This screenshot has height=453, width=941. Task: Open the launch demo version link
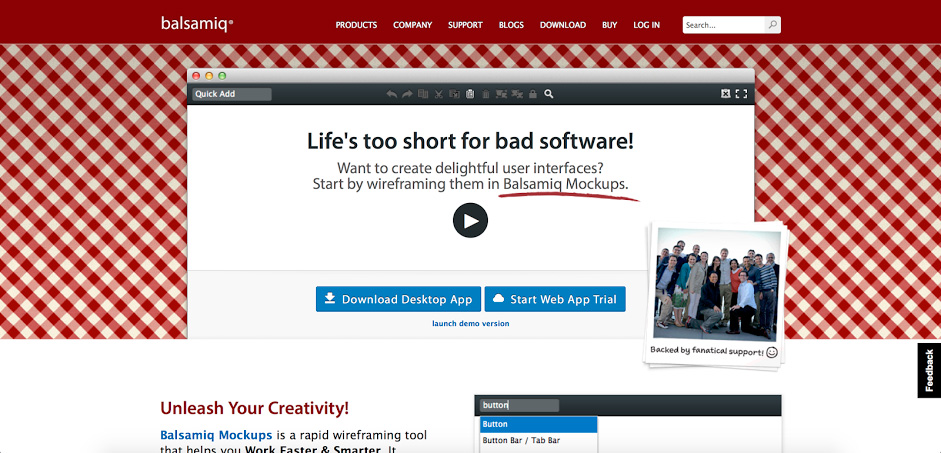470,323
